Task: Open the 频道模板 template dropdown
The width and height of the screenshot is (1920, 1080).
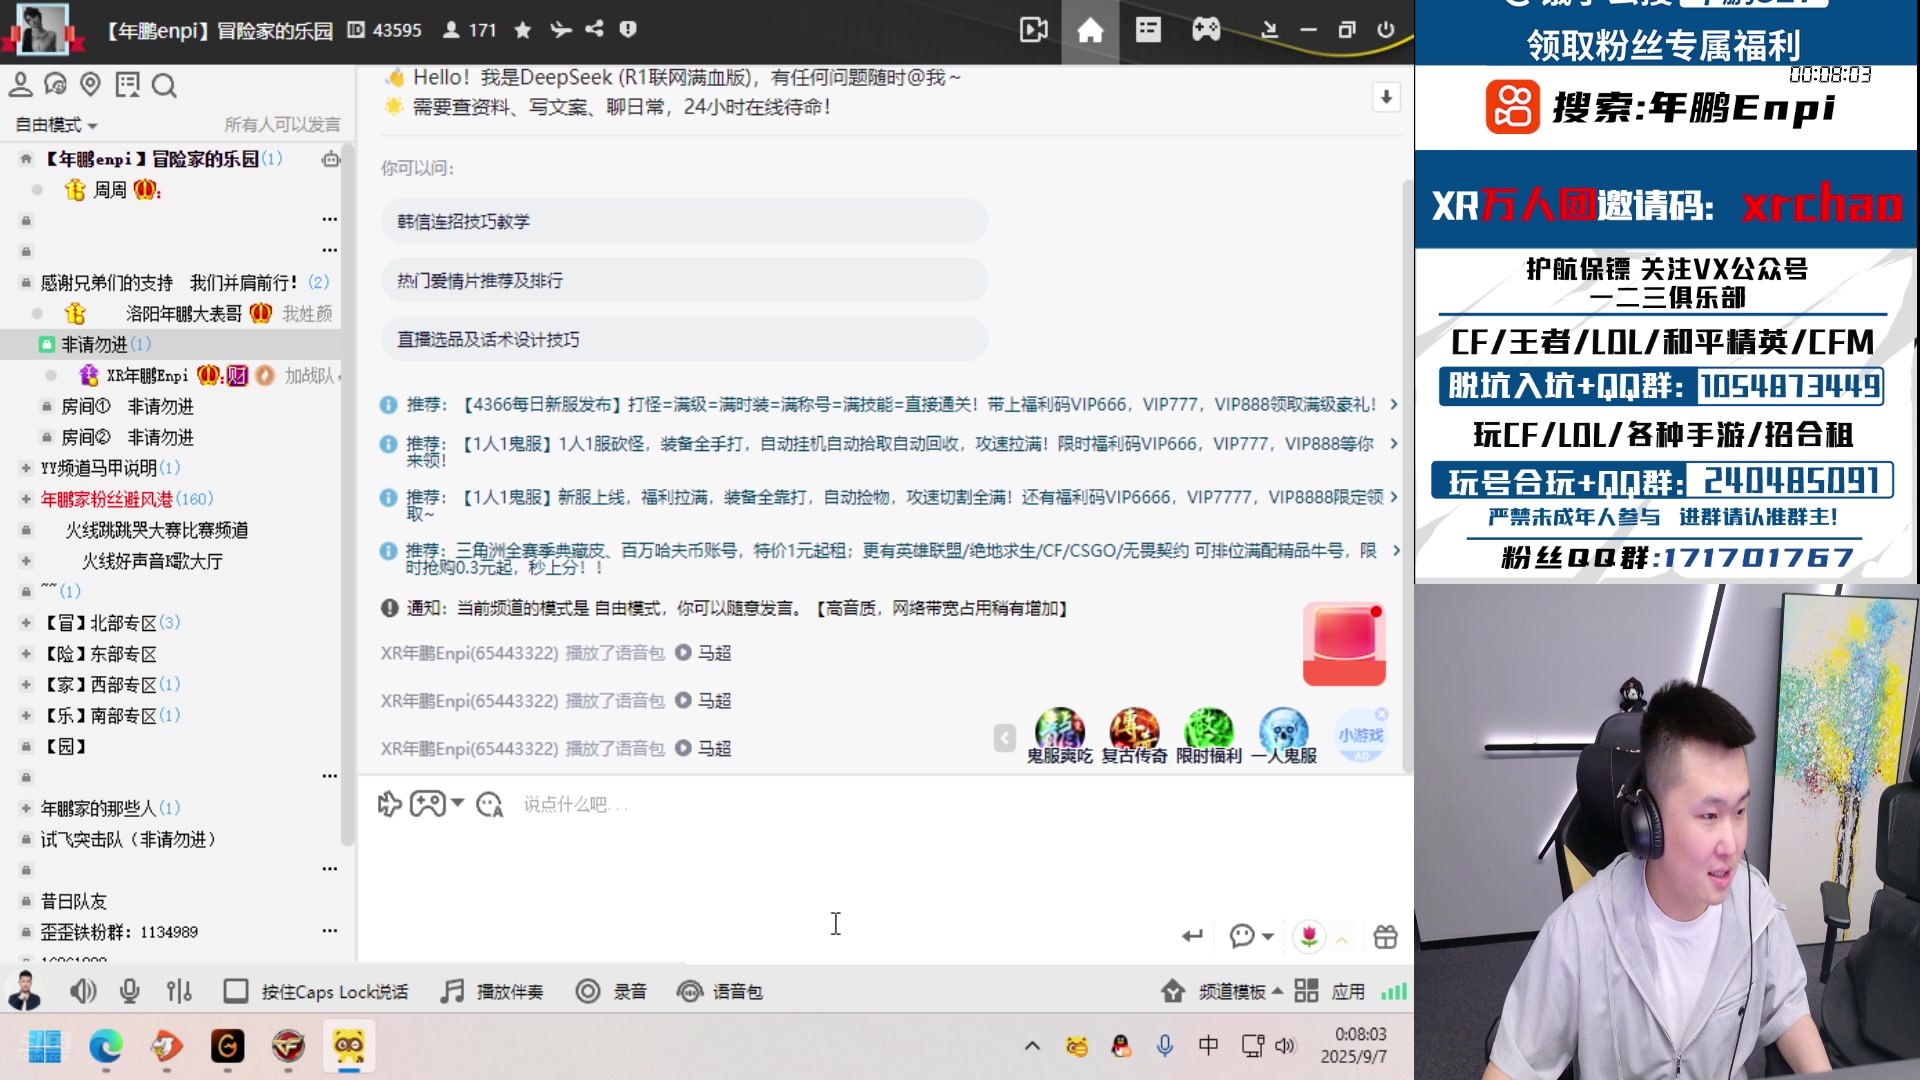Action: pos(1222,991)
